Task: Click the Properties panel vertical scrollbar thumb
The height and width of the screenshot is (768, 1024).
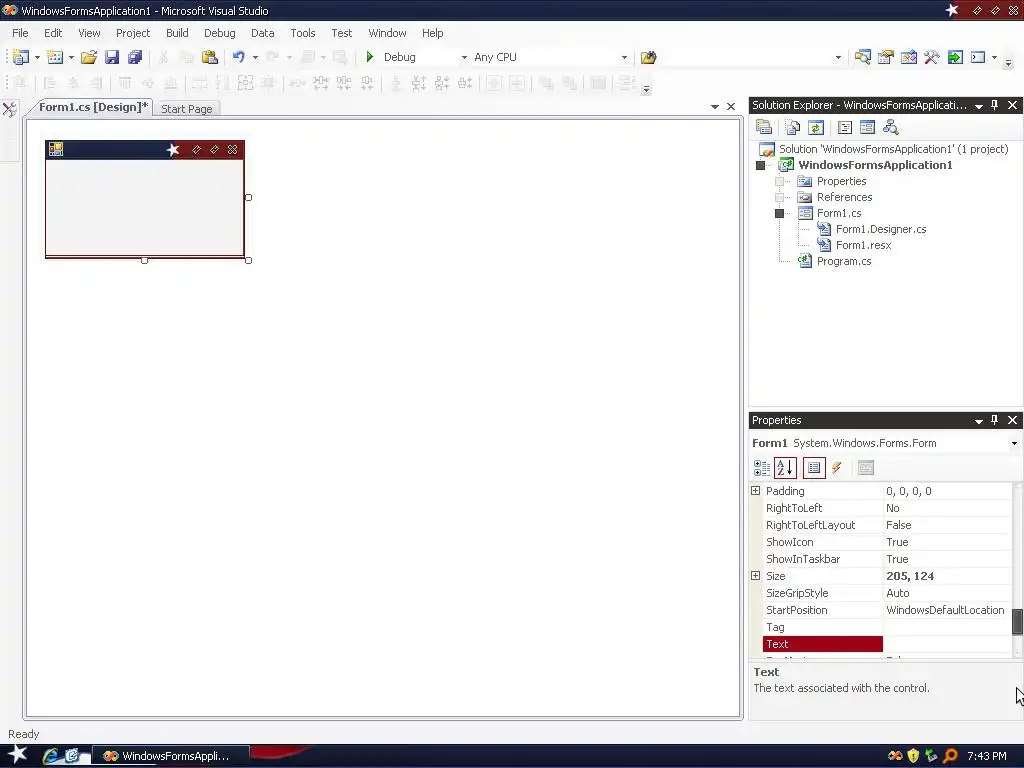Action: click(x=1017, y=622)
